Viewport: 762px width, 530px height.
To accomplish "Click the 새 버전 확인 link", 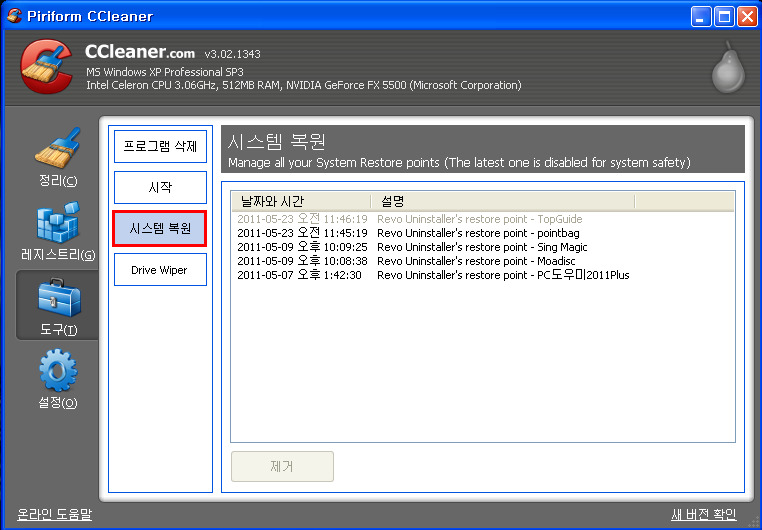I will click(x=704, y=514).
